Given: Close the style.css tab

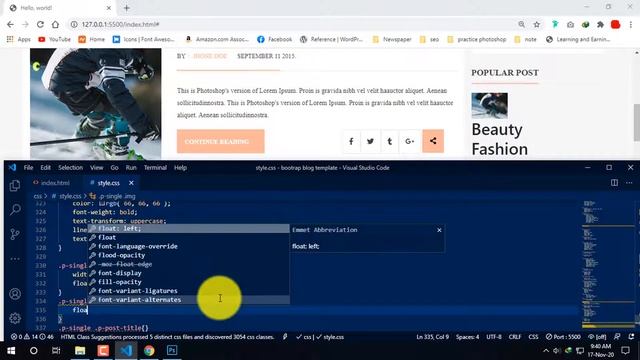Looking at the screenshot, I should 131,183.
